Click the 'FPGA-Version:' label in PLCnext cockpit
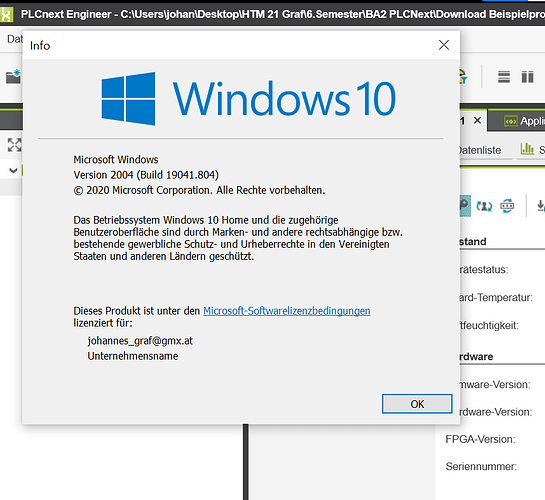The width and height of the screenshot is (545, 500). 480,439
